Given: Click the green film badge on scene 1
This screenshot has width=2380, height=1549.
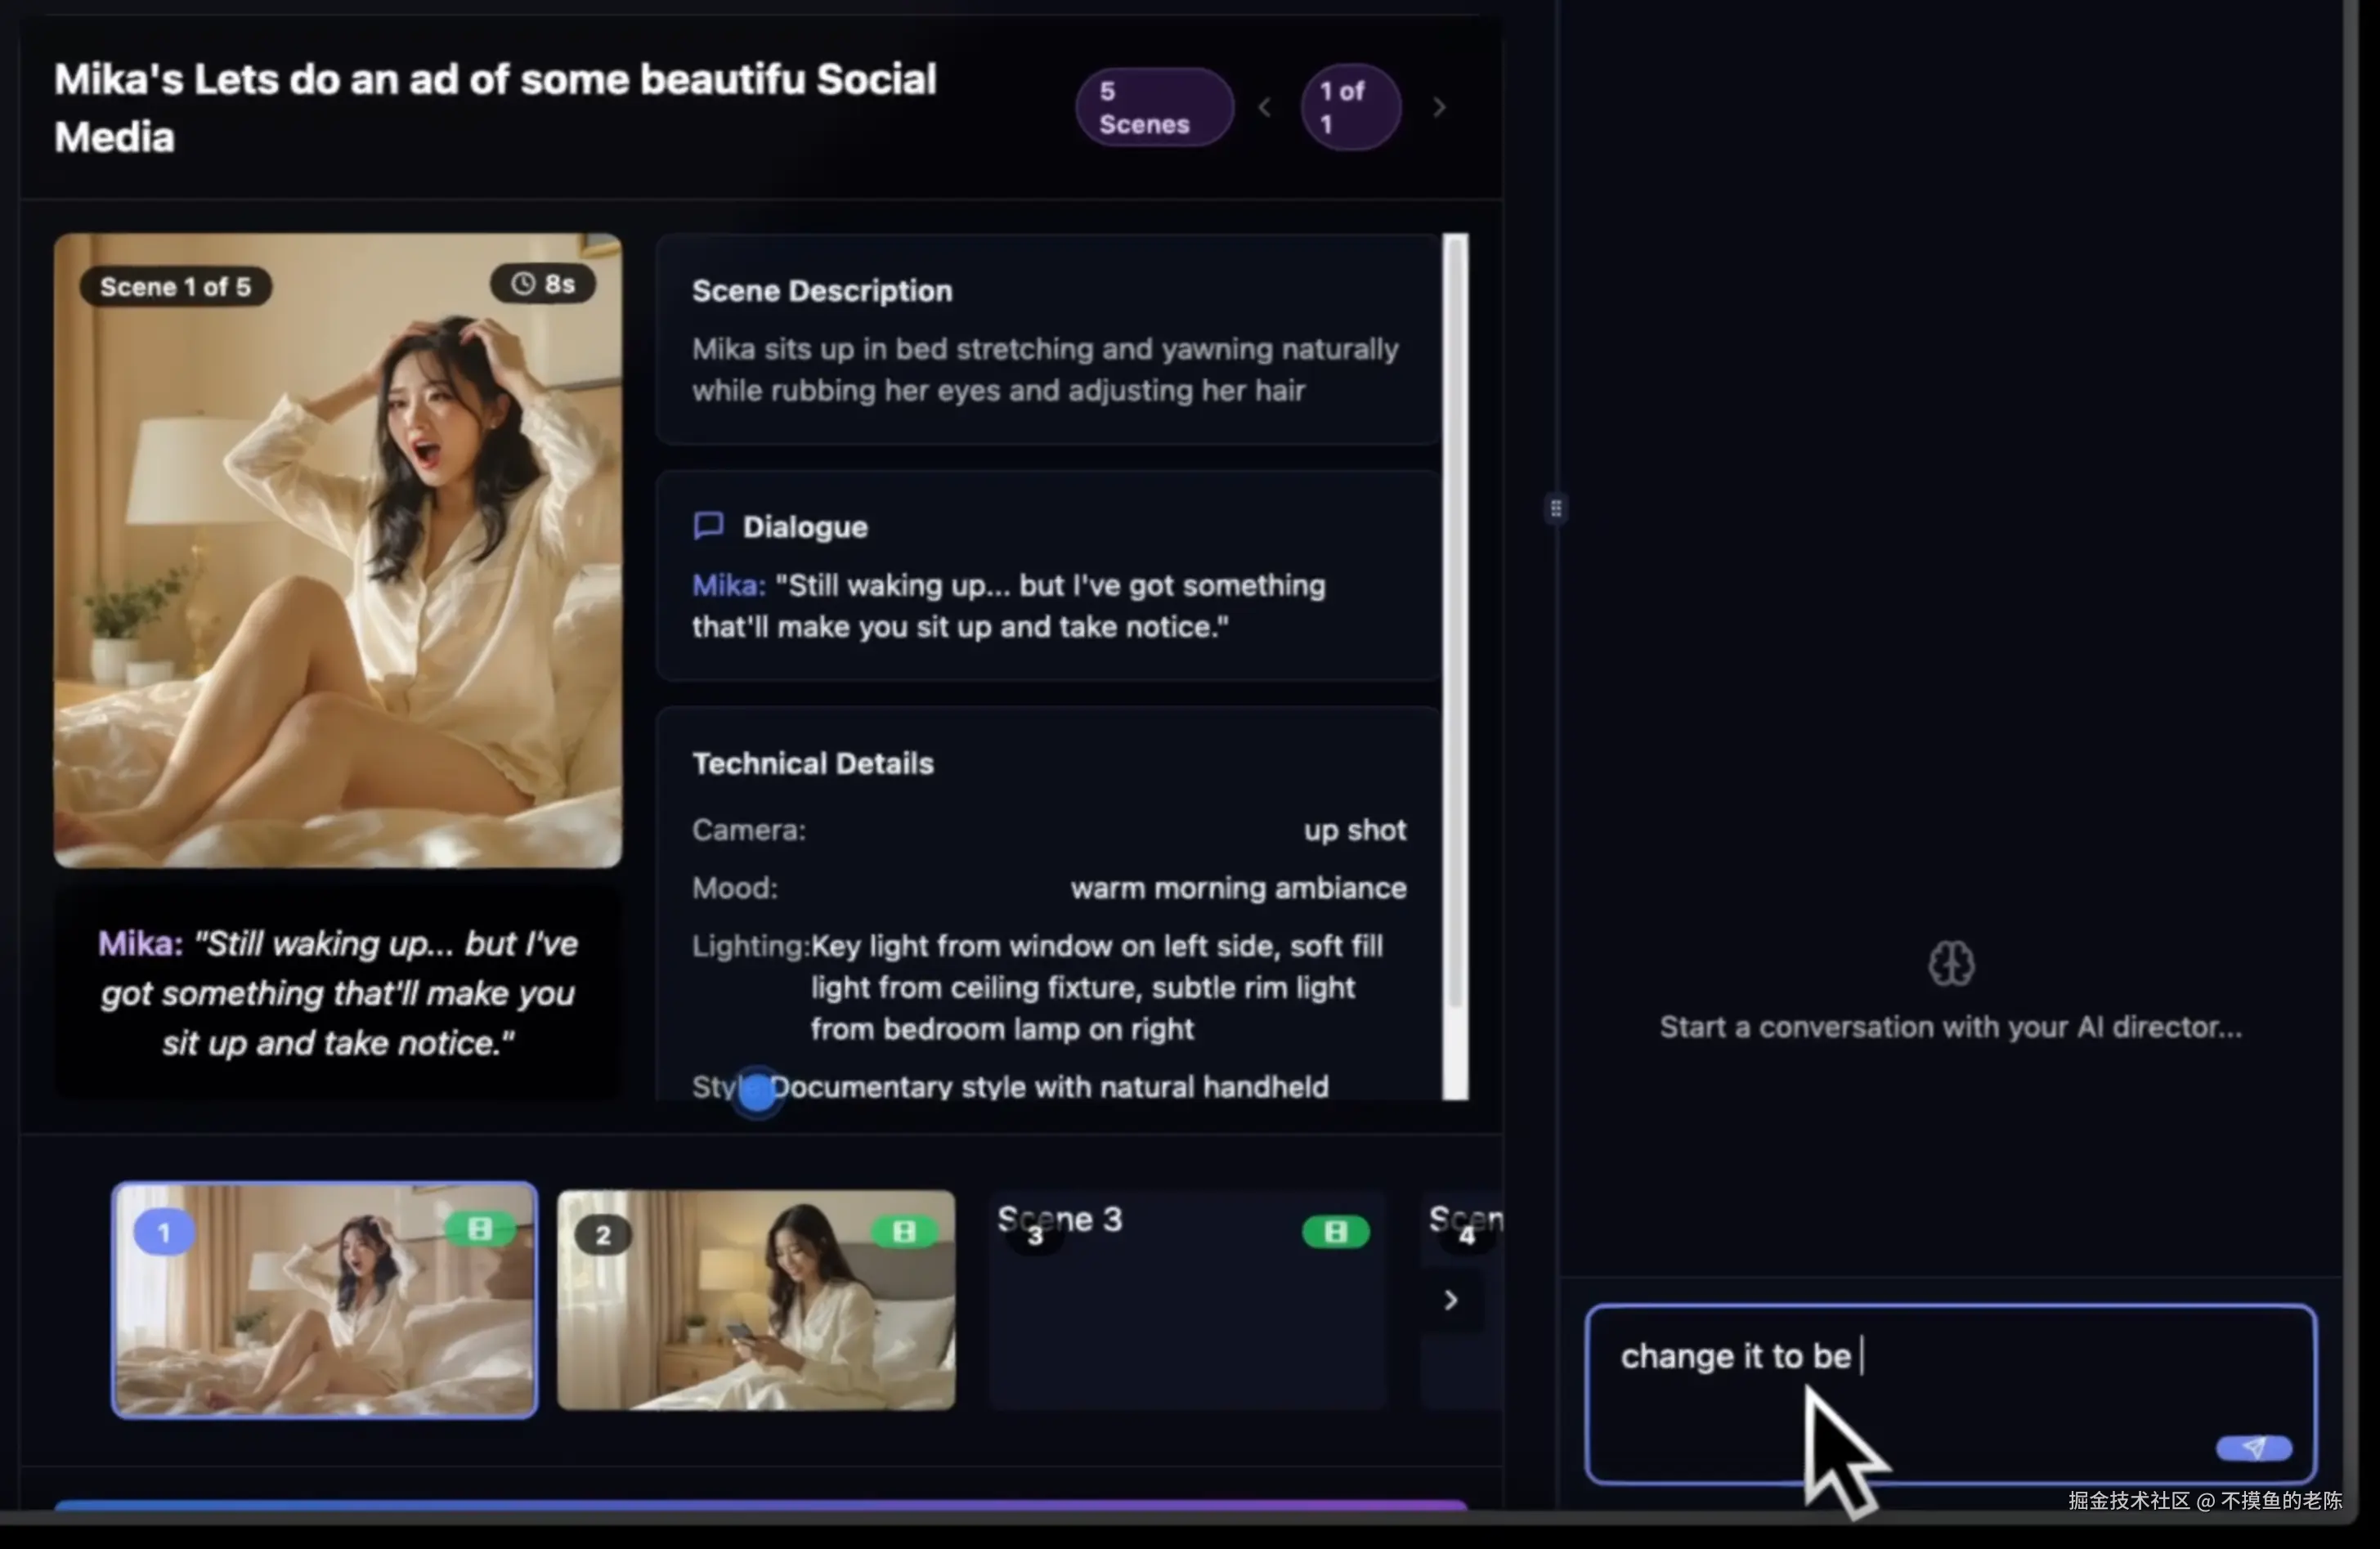Looking at the screenshot, I should pos(479,1229).
